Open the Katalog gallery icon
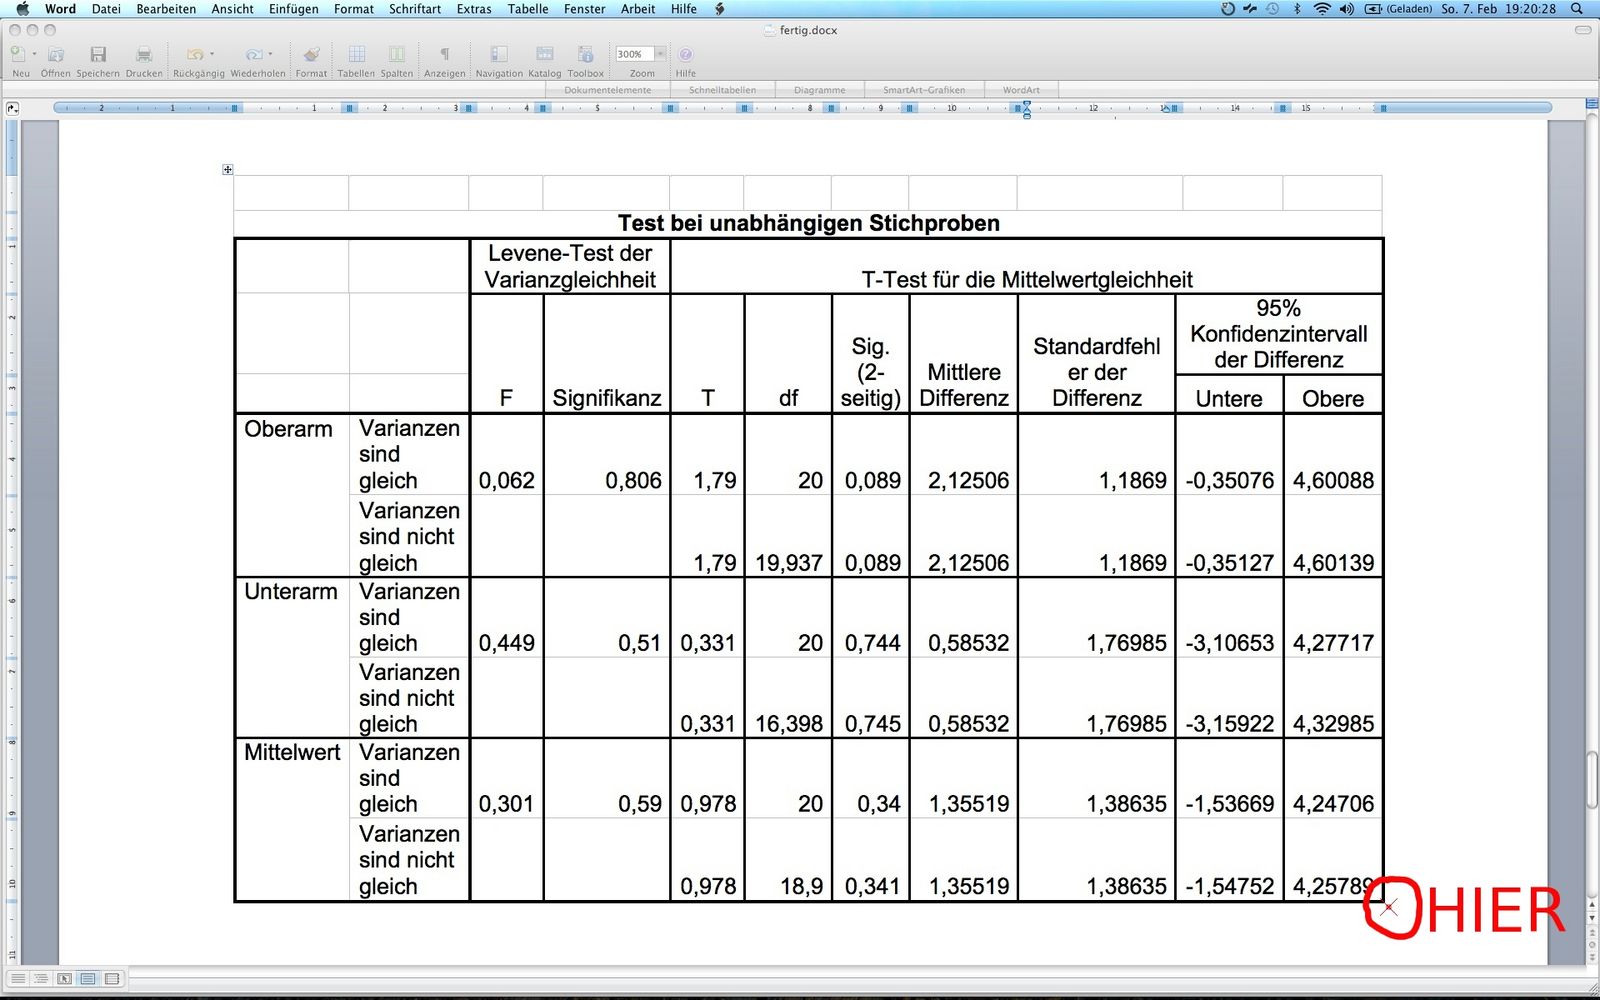 (x=545, y=55)
